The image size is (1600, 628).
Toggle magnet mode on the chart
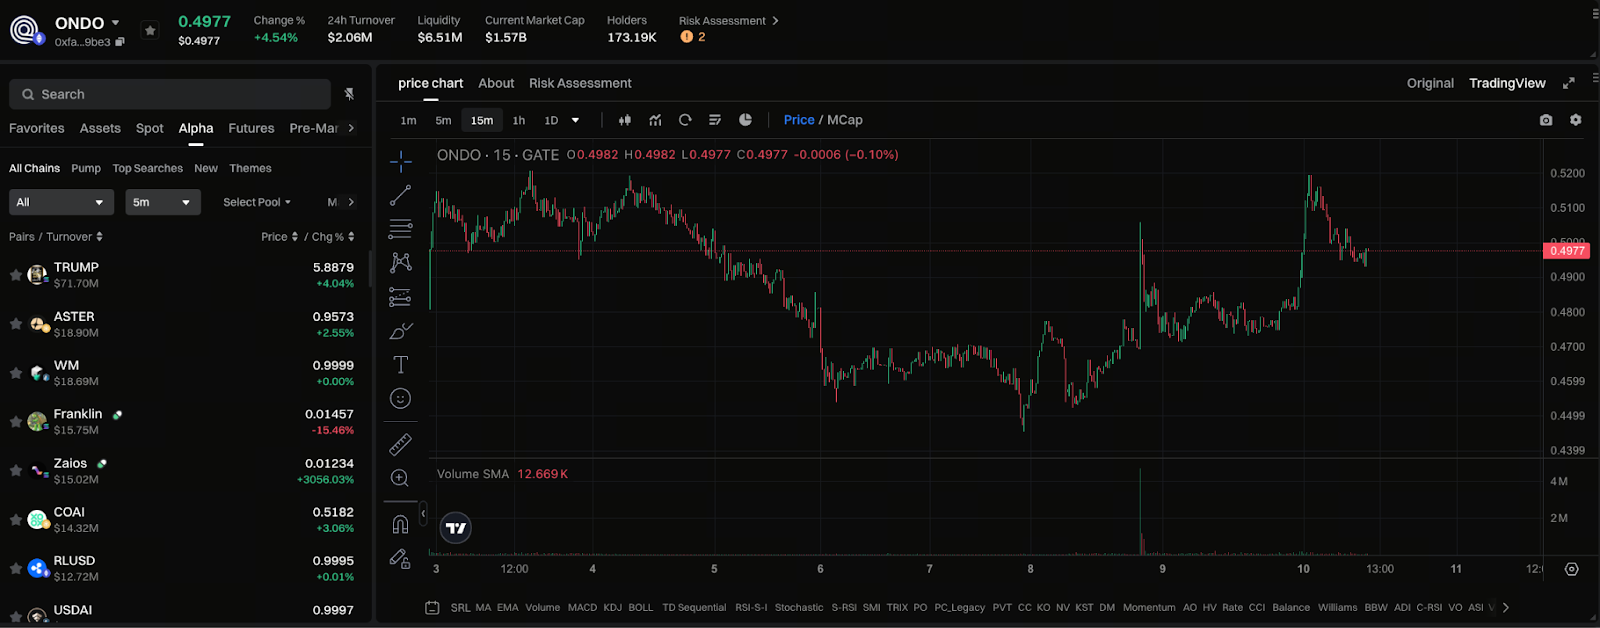coord(400,524)
